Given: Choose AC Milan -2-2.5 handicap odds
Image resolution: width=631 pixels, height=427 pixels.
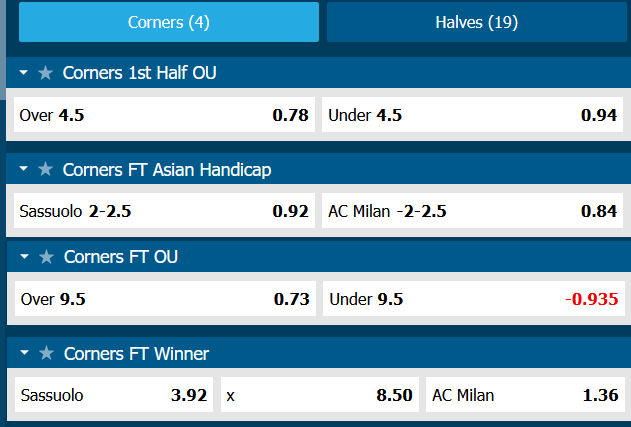Looking at the screenshot, I should click(472, 211).
